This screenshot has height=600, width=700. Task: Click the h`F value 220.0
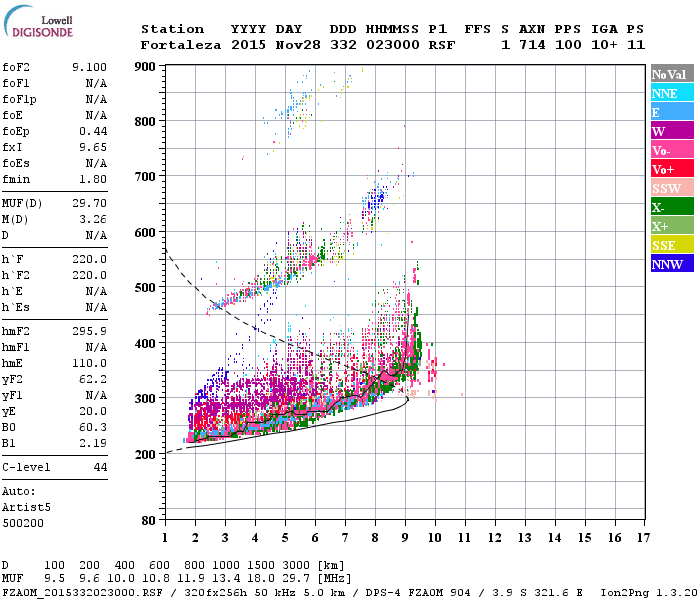pyautogui.click(x=89, y=259)
